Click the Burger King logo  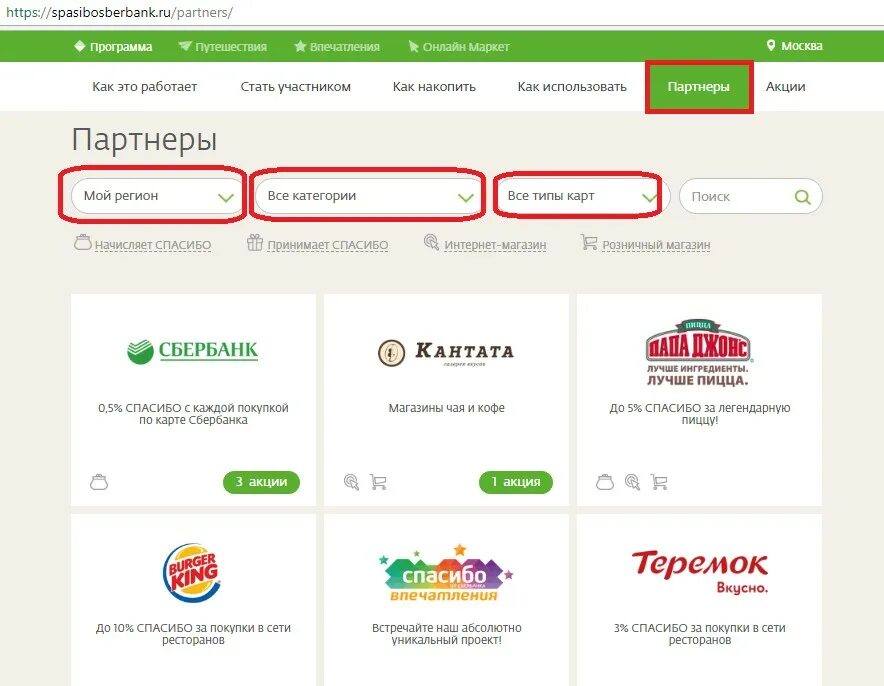[191, 572]
